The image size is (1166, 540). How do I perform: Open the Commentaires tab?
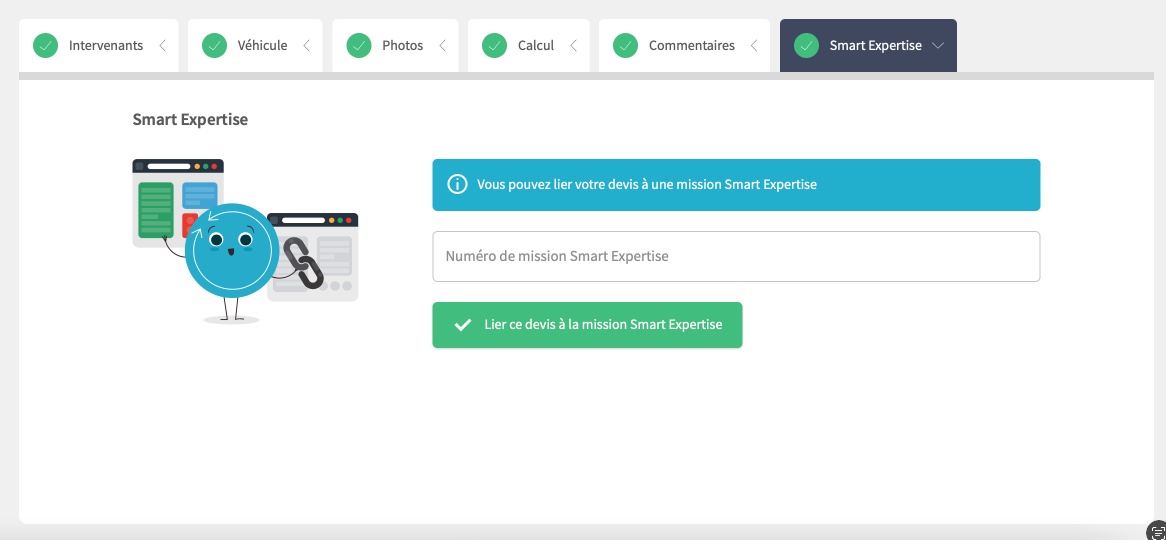[x=691, y=46]
